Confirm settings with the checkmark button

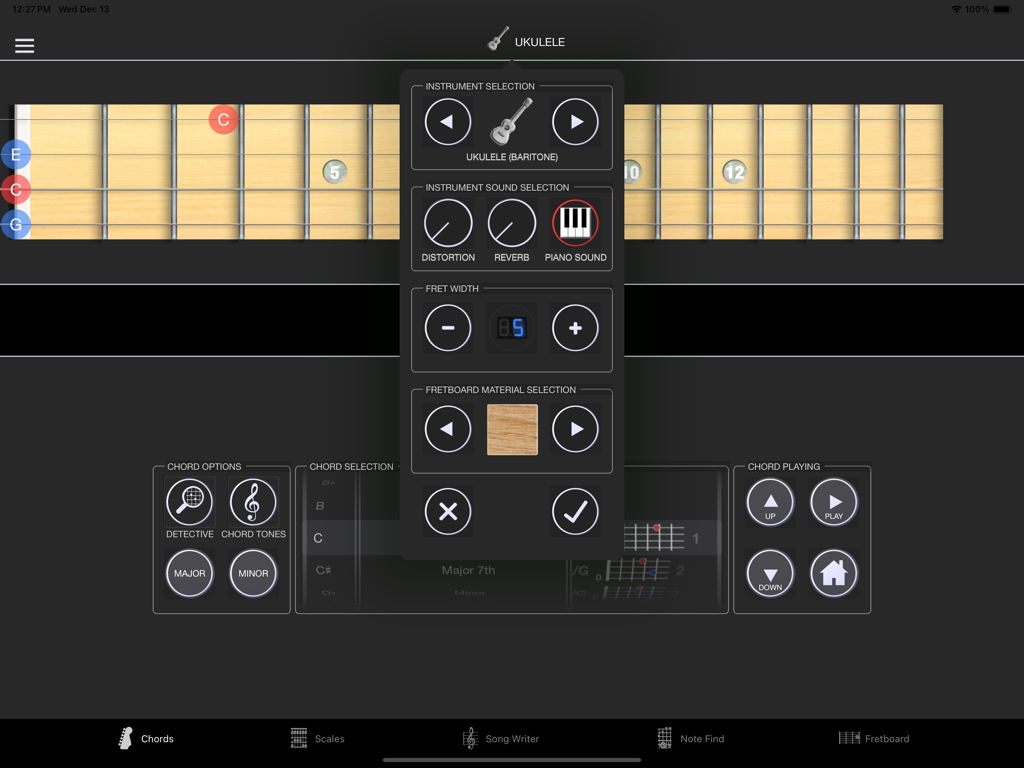(x=575, y=511)
